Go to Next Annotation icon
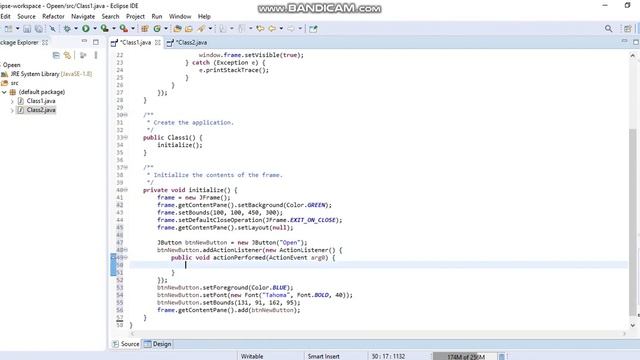 223,29
